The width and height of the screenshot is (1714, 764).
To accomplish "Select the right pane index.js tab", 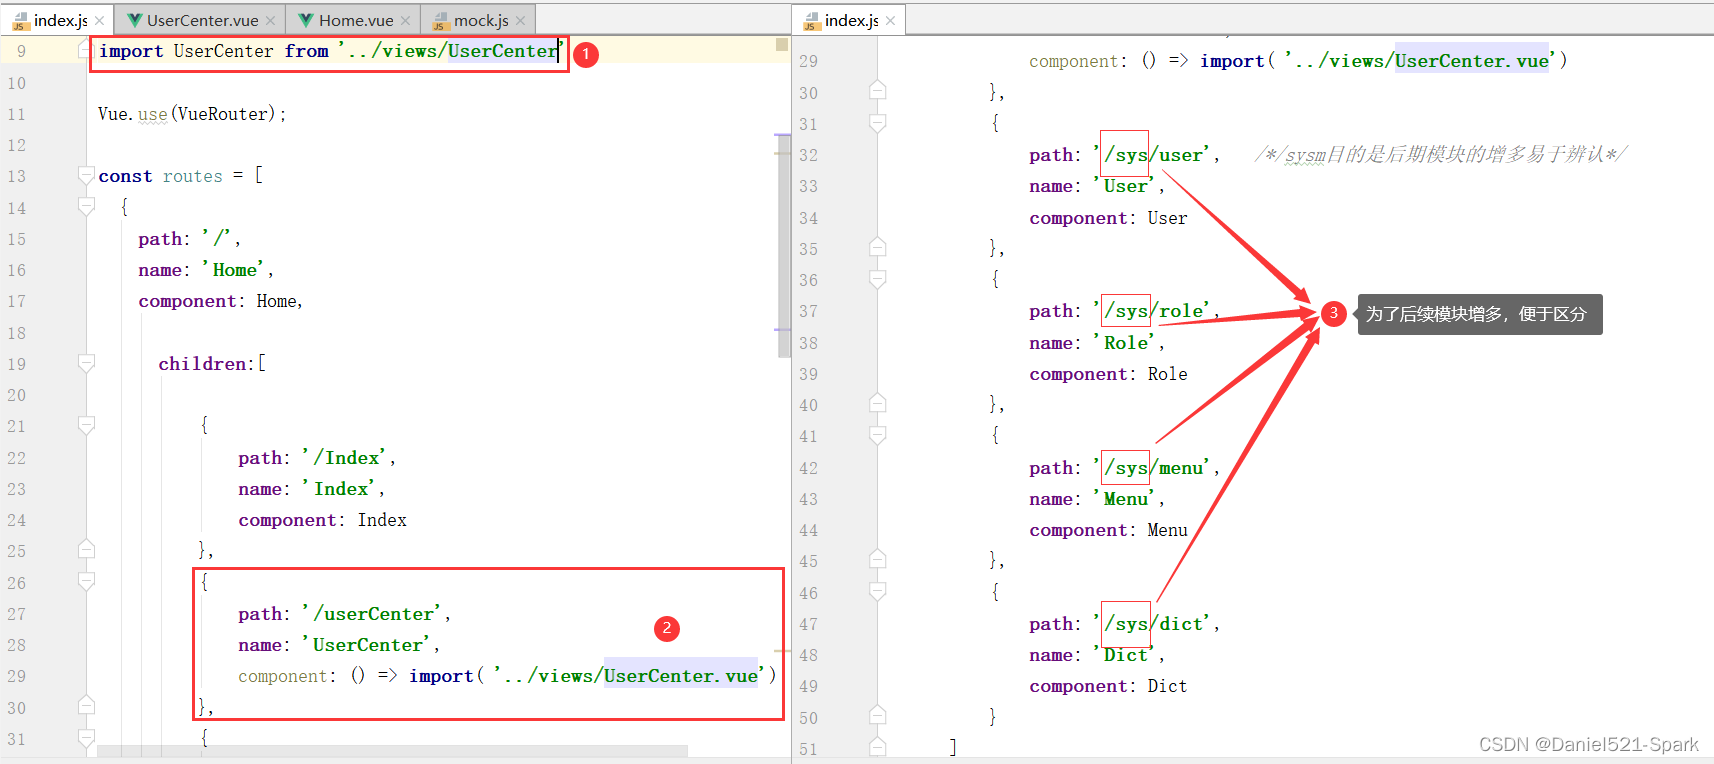I will tap(851, 20).
